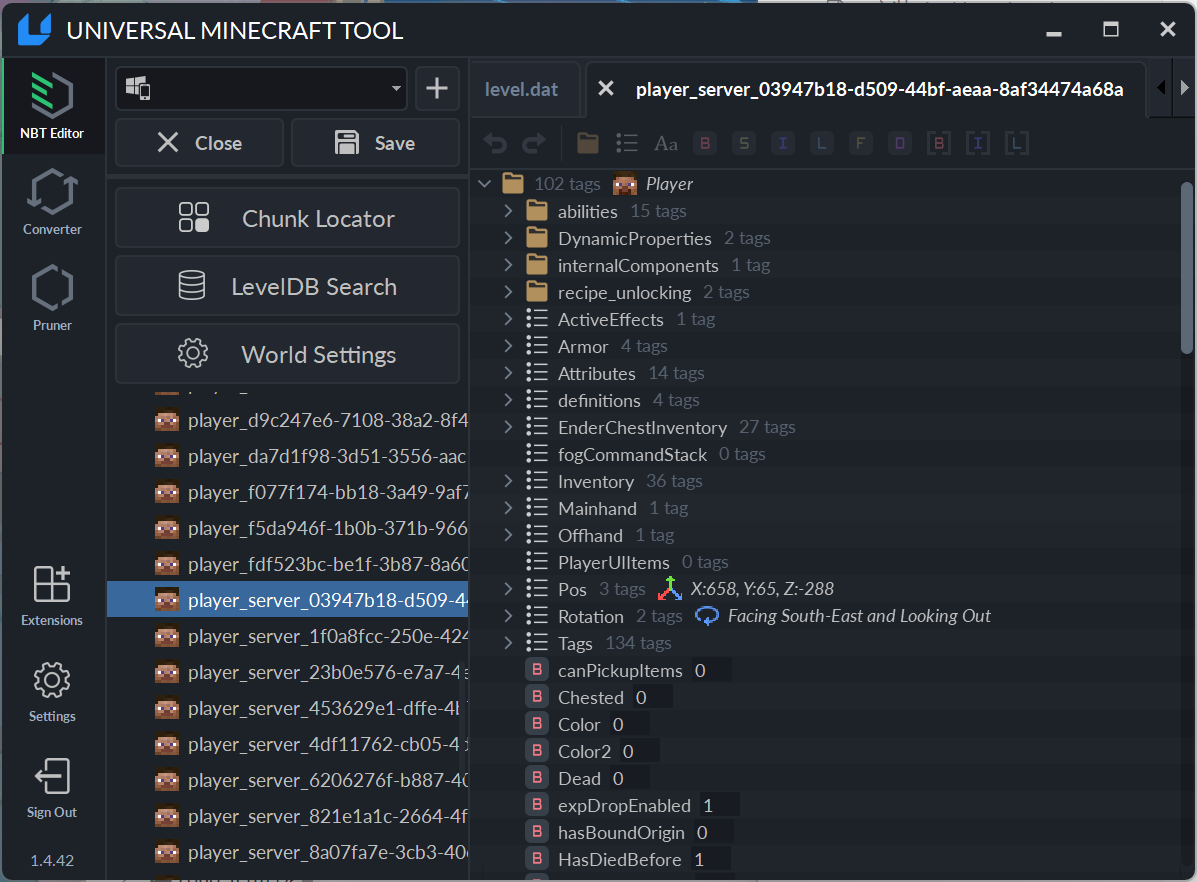Open the Settings page
Viewport: 1197px width, 882px height.
[52, 692]
